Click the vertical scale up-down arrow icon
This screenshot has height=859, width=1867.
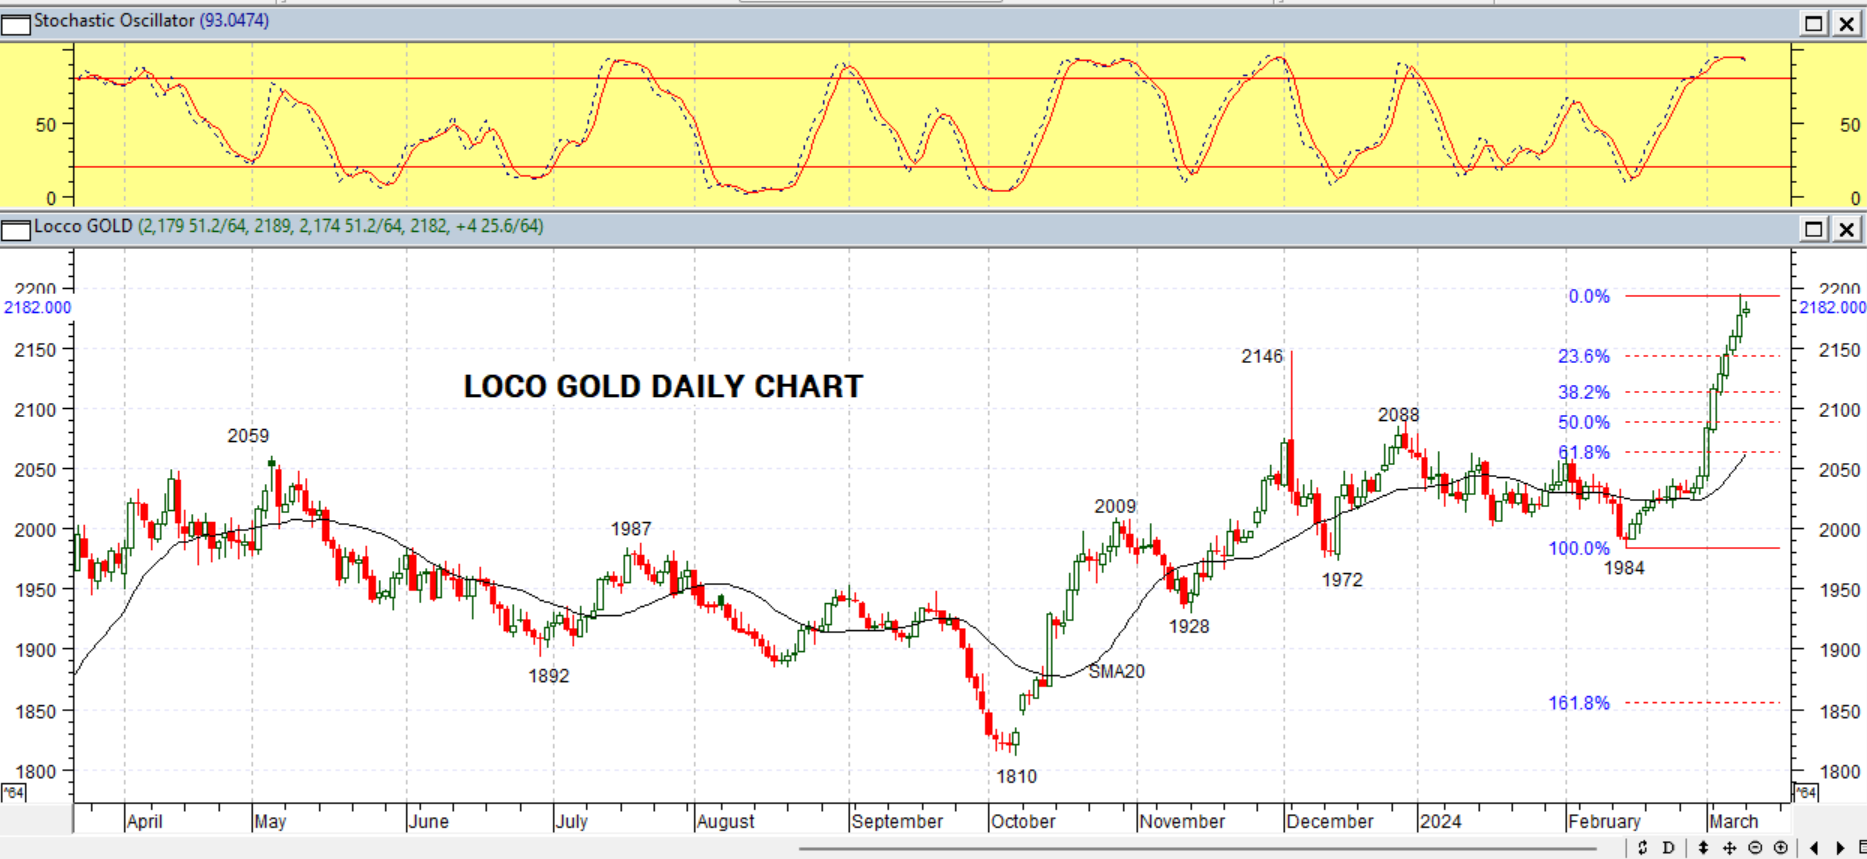coord(1703,848)
